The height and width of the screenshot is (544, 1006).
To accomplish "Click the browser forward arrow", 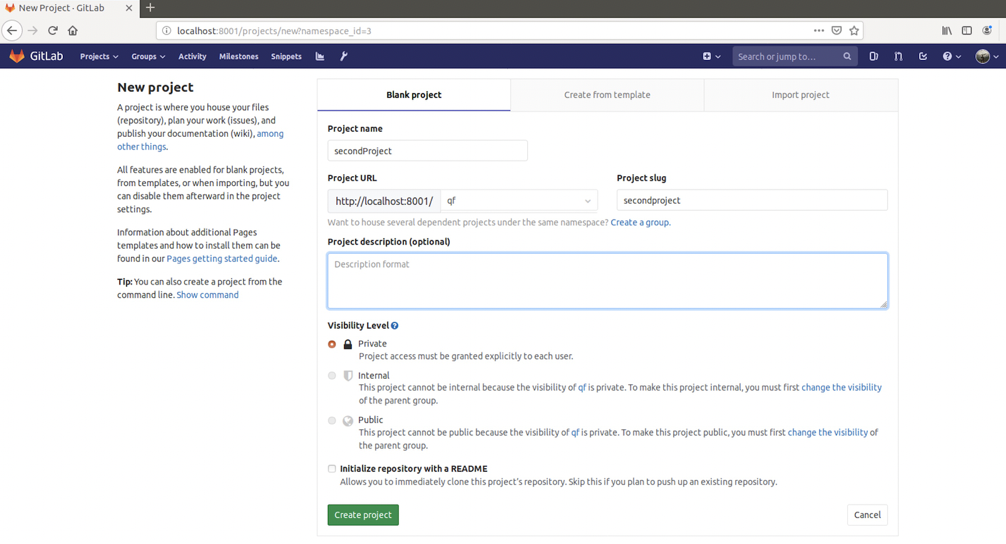I will point(33,30).
